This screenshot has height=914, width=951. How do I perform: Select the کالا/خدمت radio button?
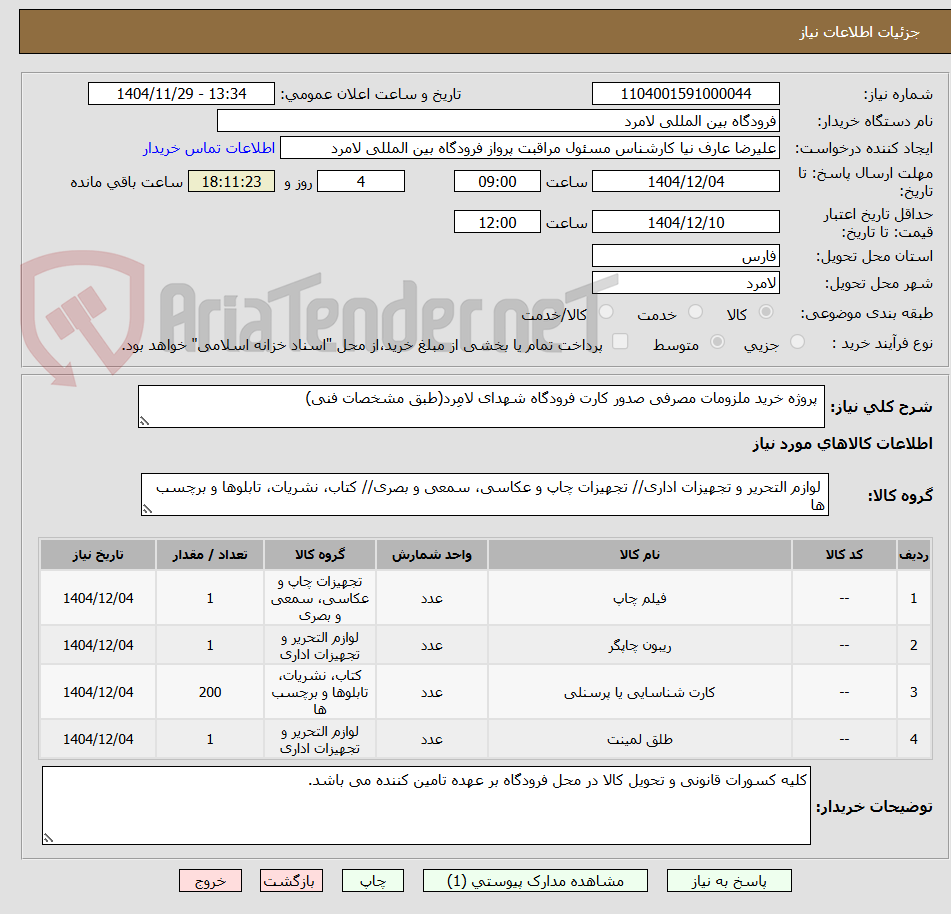[x=606, y=312]
